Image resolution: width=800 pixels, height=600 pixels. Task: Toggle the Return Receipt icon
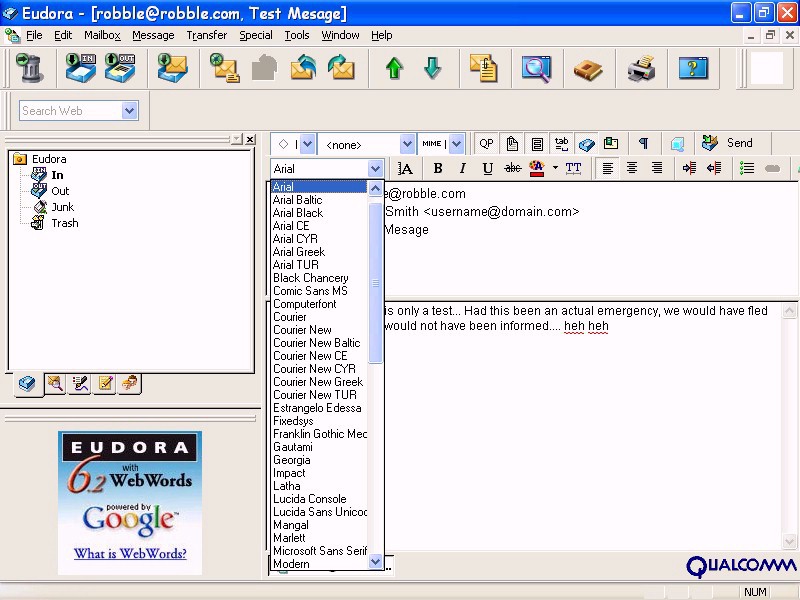pos(611,144)
